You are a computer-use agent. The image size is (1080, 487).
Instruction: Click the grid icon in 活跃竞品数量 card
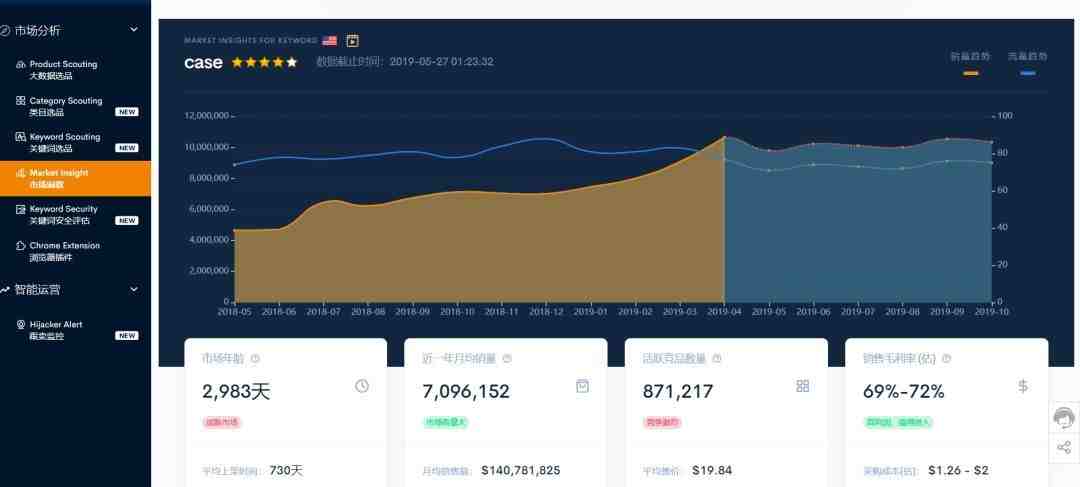pos(802,386)
